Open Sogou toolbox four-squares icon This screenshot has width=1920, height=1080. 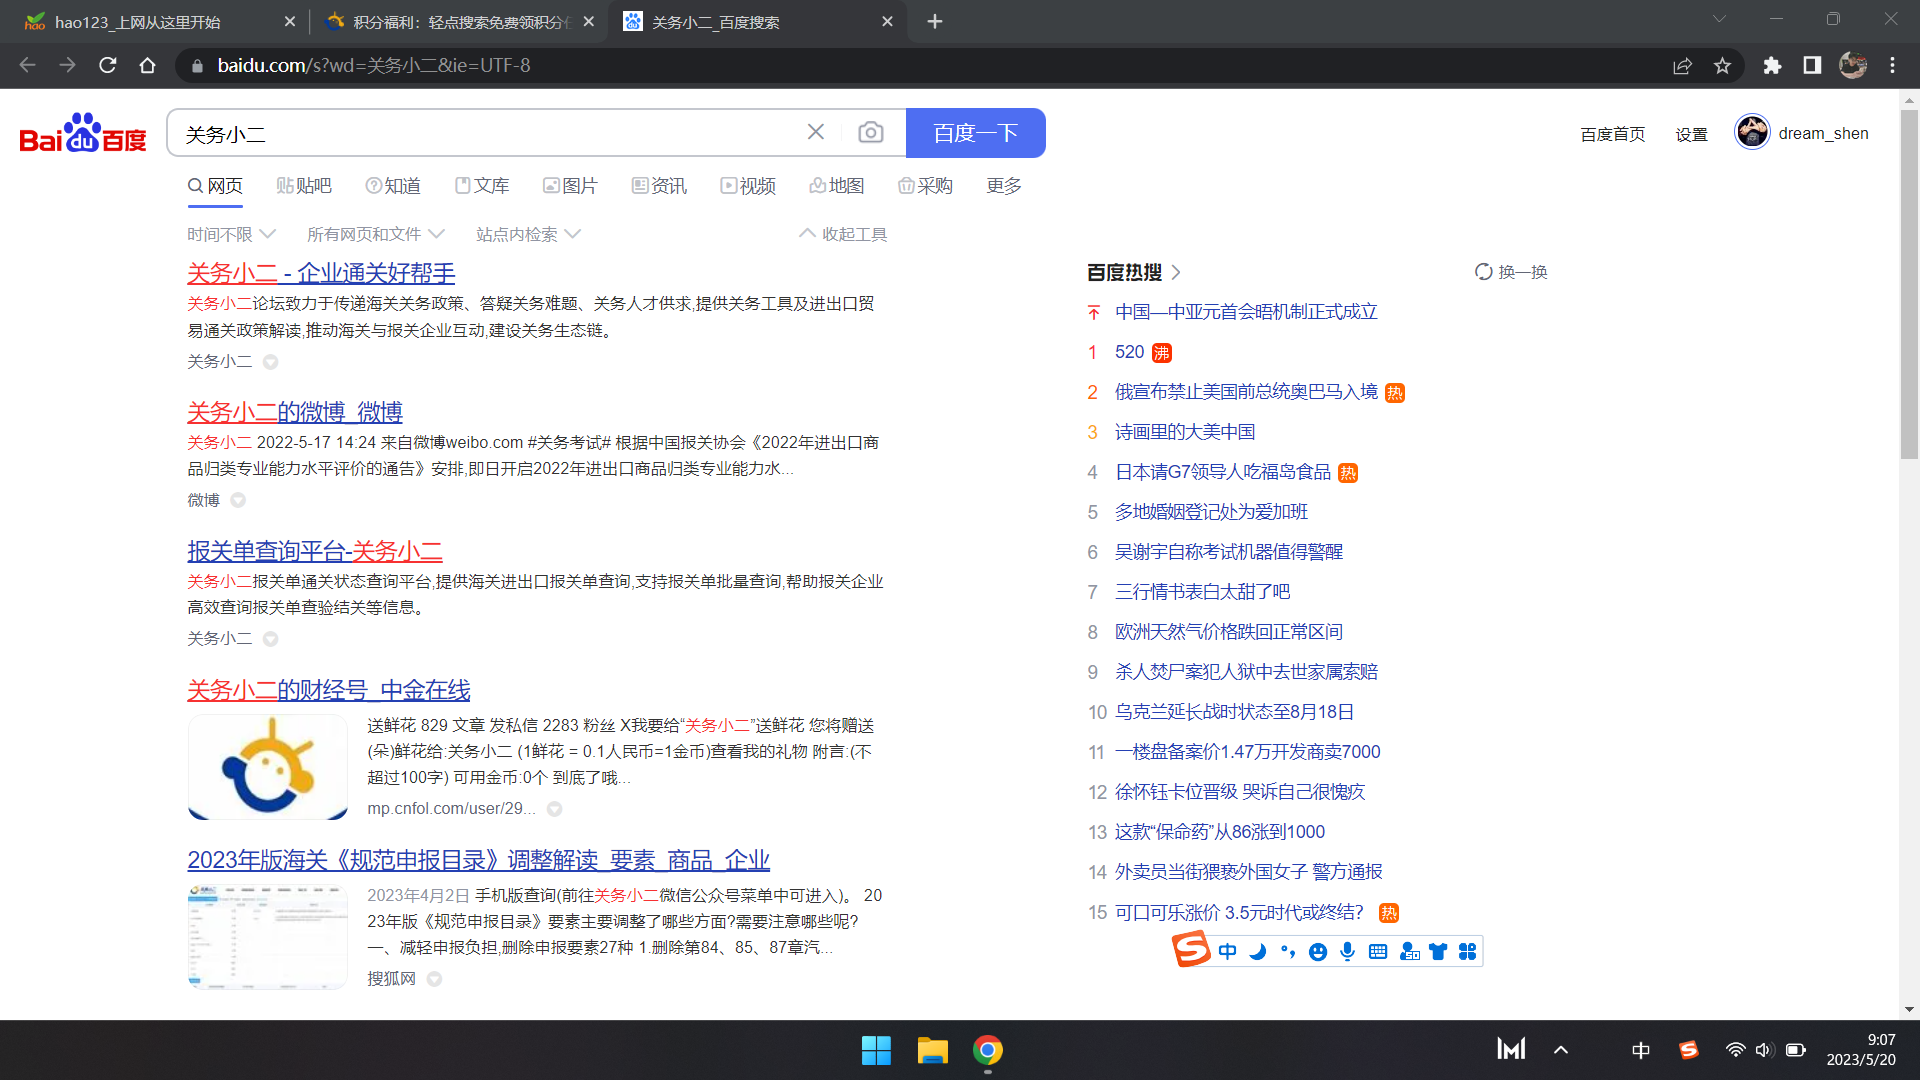pos(1467,951)
